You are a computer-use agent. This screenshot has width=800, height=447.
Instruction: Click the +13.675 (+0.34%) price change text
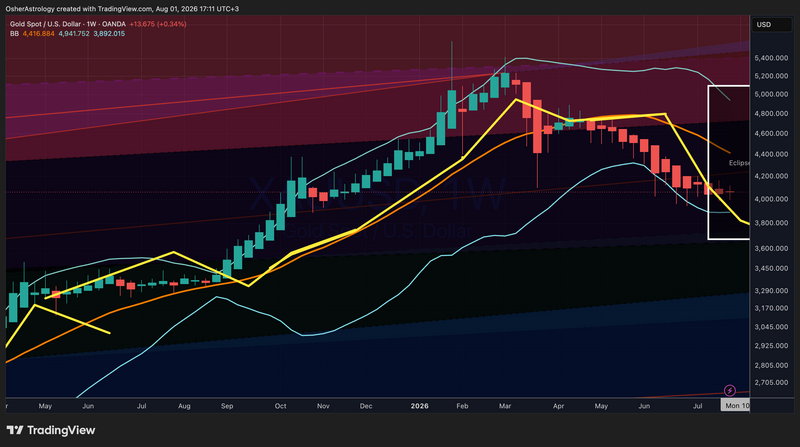pyautogui.click(x=158, y=24)
